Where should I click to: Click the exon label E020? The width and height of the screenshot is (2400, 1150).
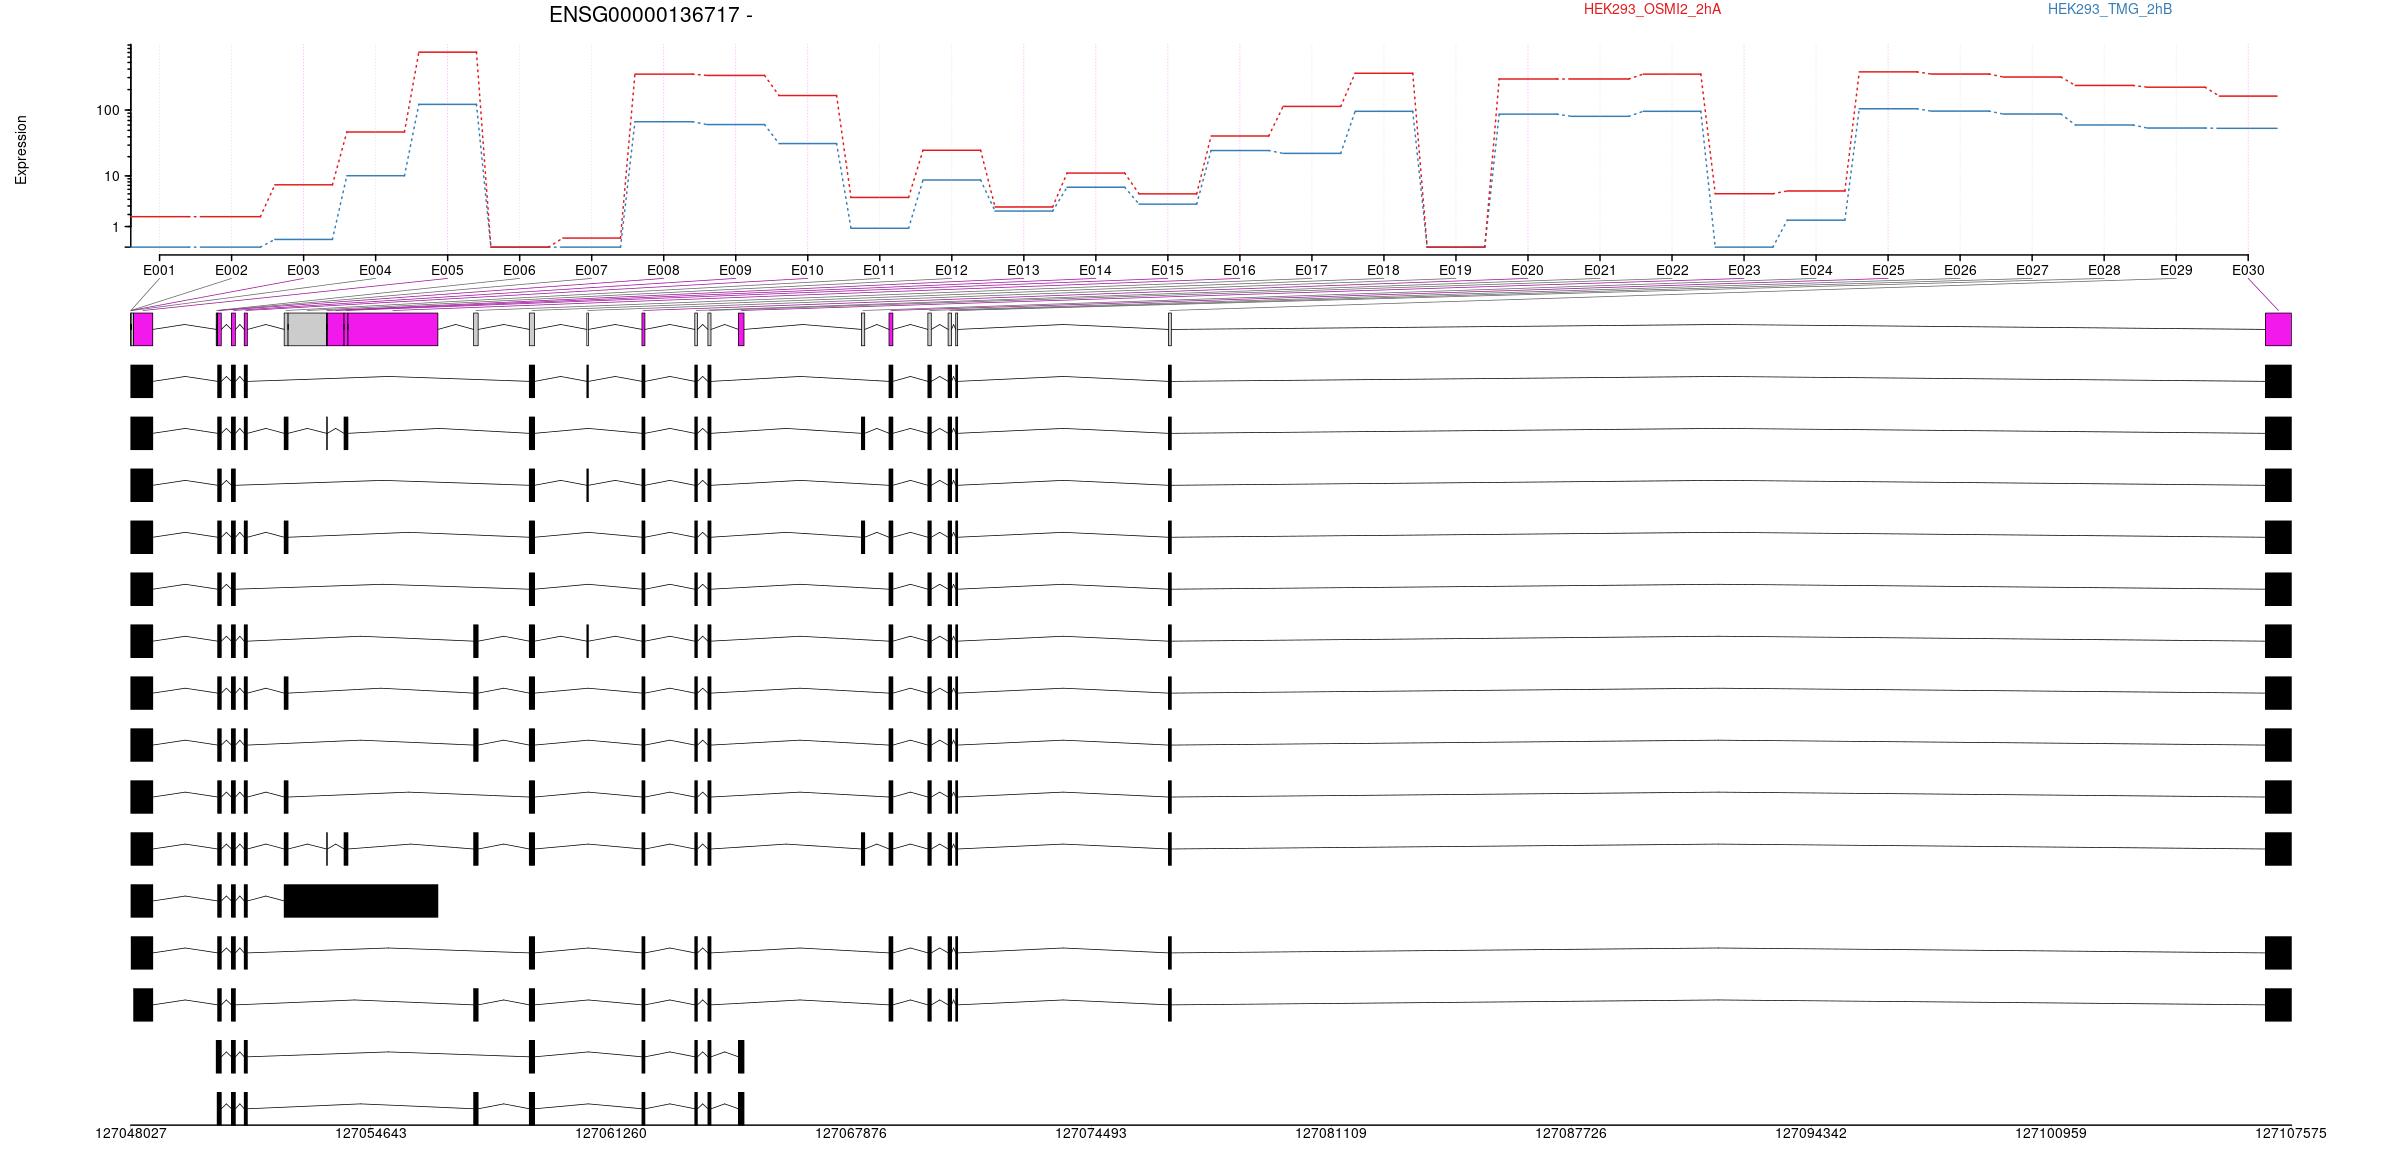1527,270
